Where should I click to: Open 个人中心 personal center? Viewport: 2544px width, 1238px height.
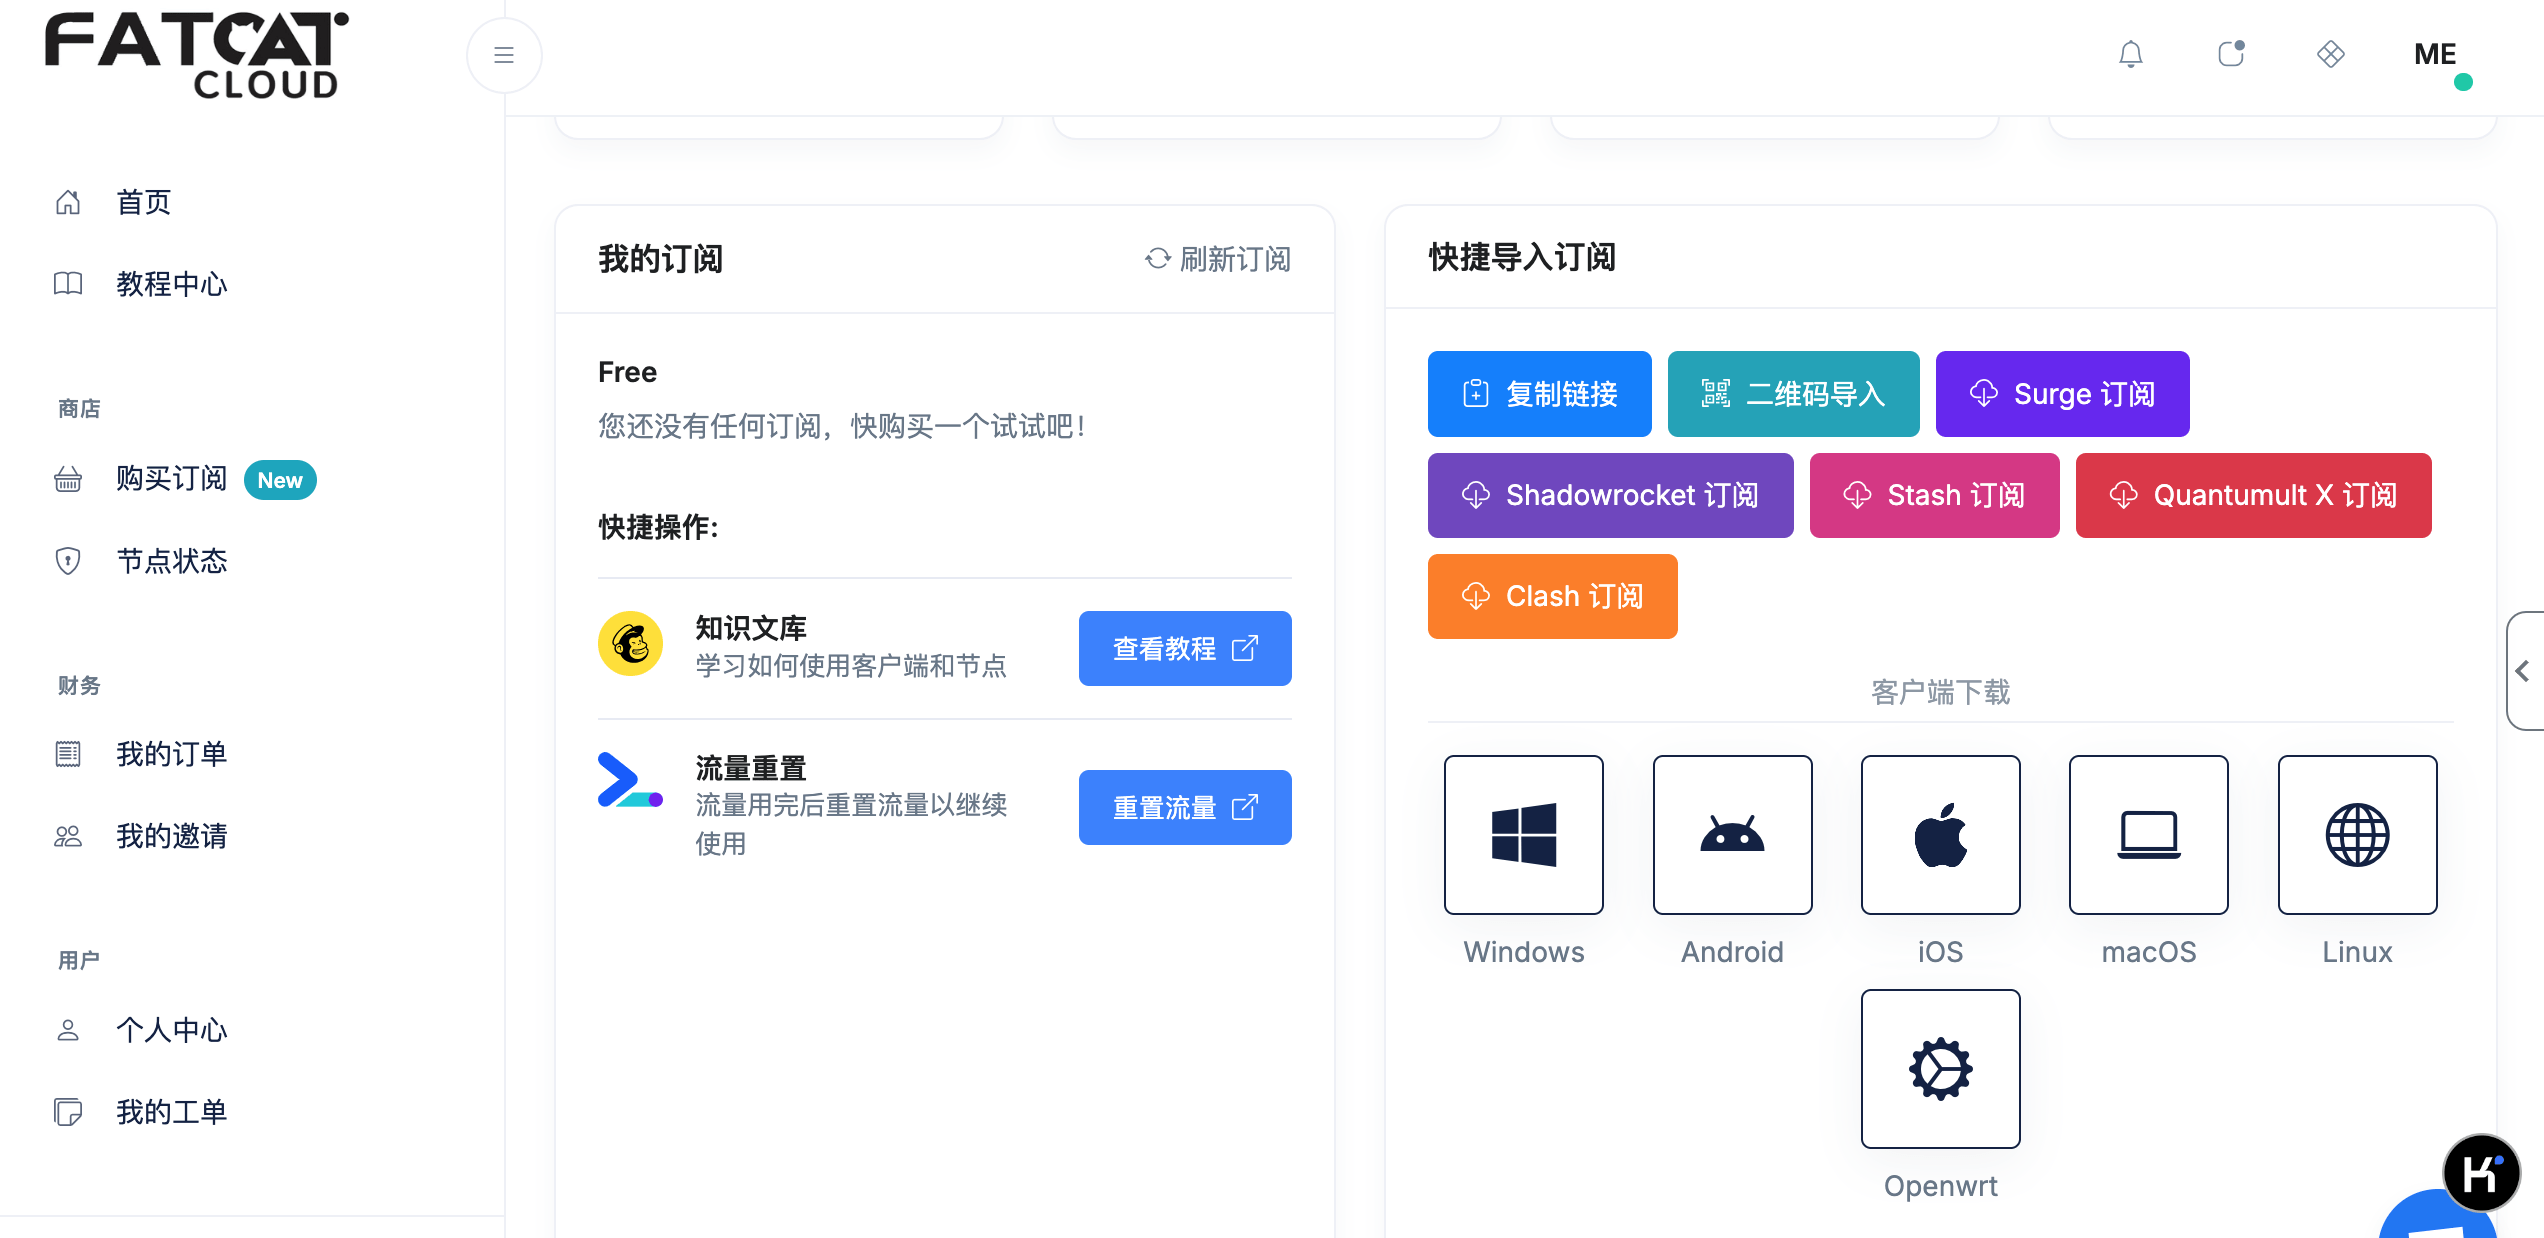tap(172, 1030)
